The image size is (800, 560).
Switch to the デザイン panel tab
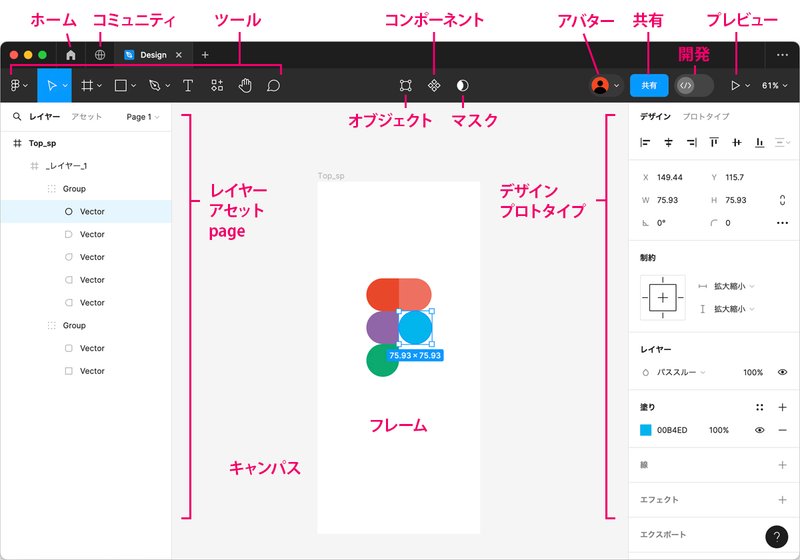pos(655,117)
